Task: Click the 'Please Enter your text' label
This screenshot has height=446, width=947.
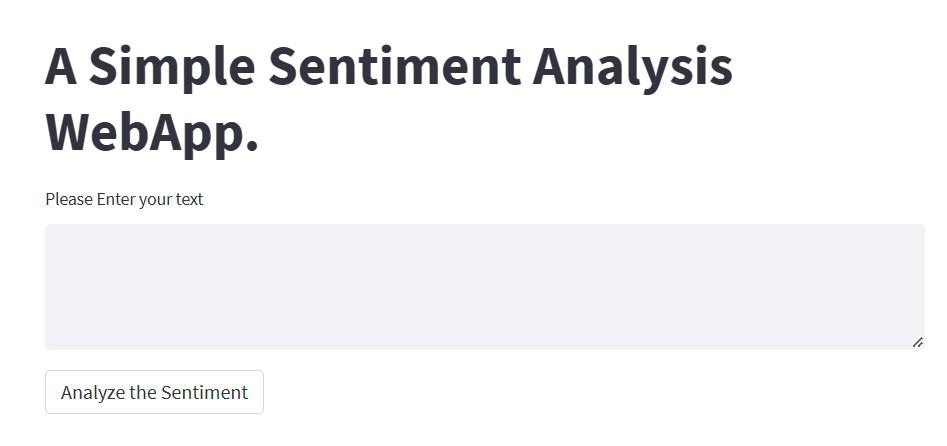Action: 124,199
